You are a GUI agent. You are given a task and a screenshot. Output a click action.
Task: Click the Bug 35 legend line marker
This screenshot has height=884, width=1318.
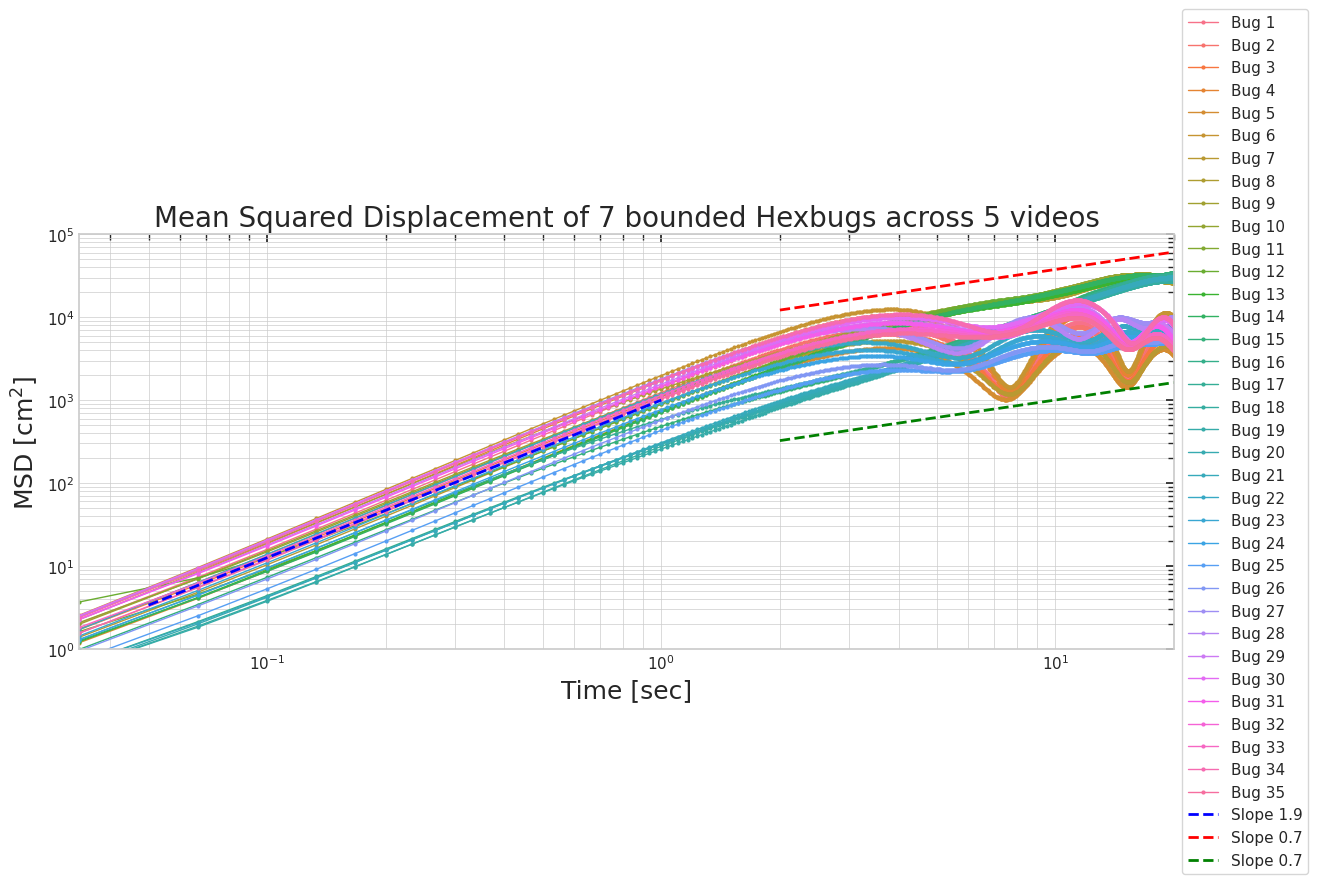coord(1204,792)
